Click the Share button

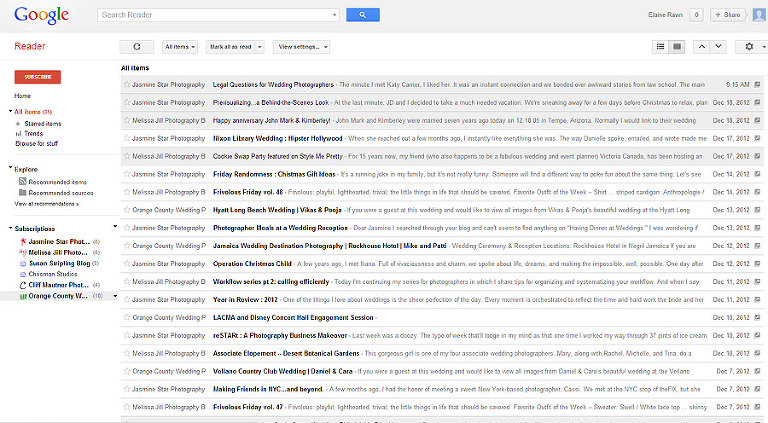[x=728, y=15]
